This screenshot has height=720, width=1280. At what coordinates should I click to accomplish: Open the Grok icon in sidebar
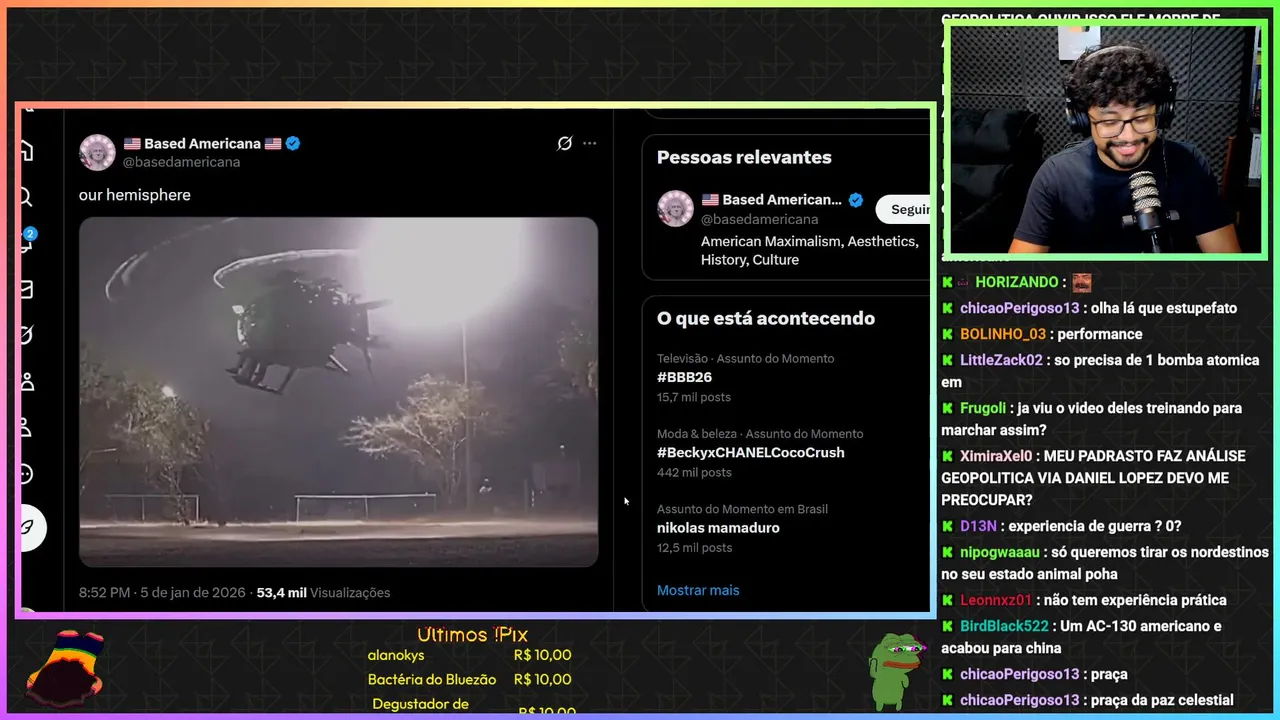27,335
